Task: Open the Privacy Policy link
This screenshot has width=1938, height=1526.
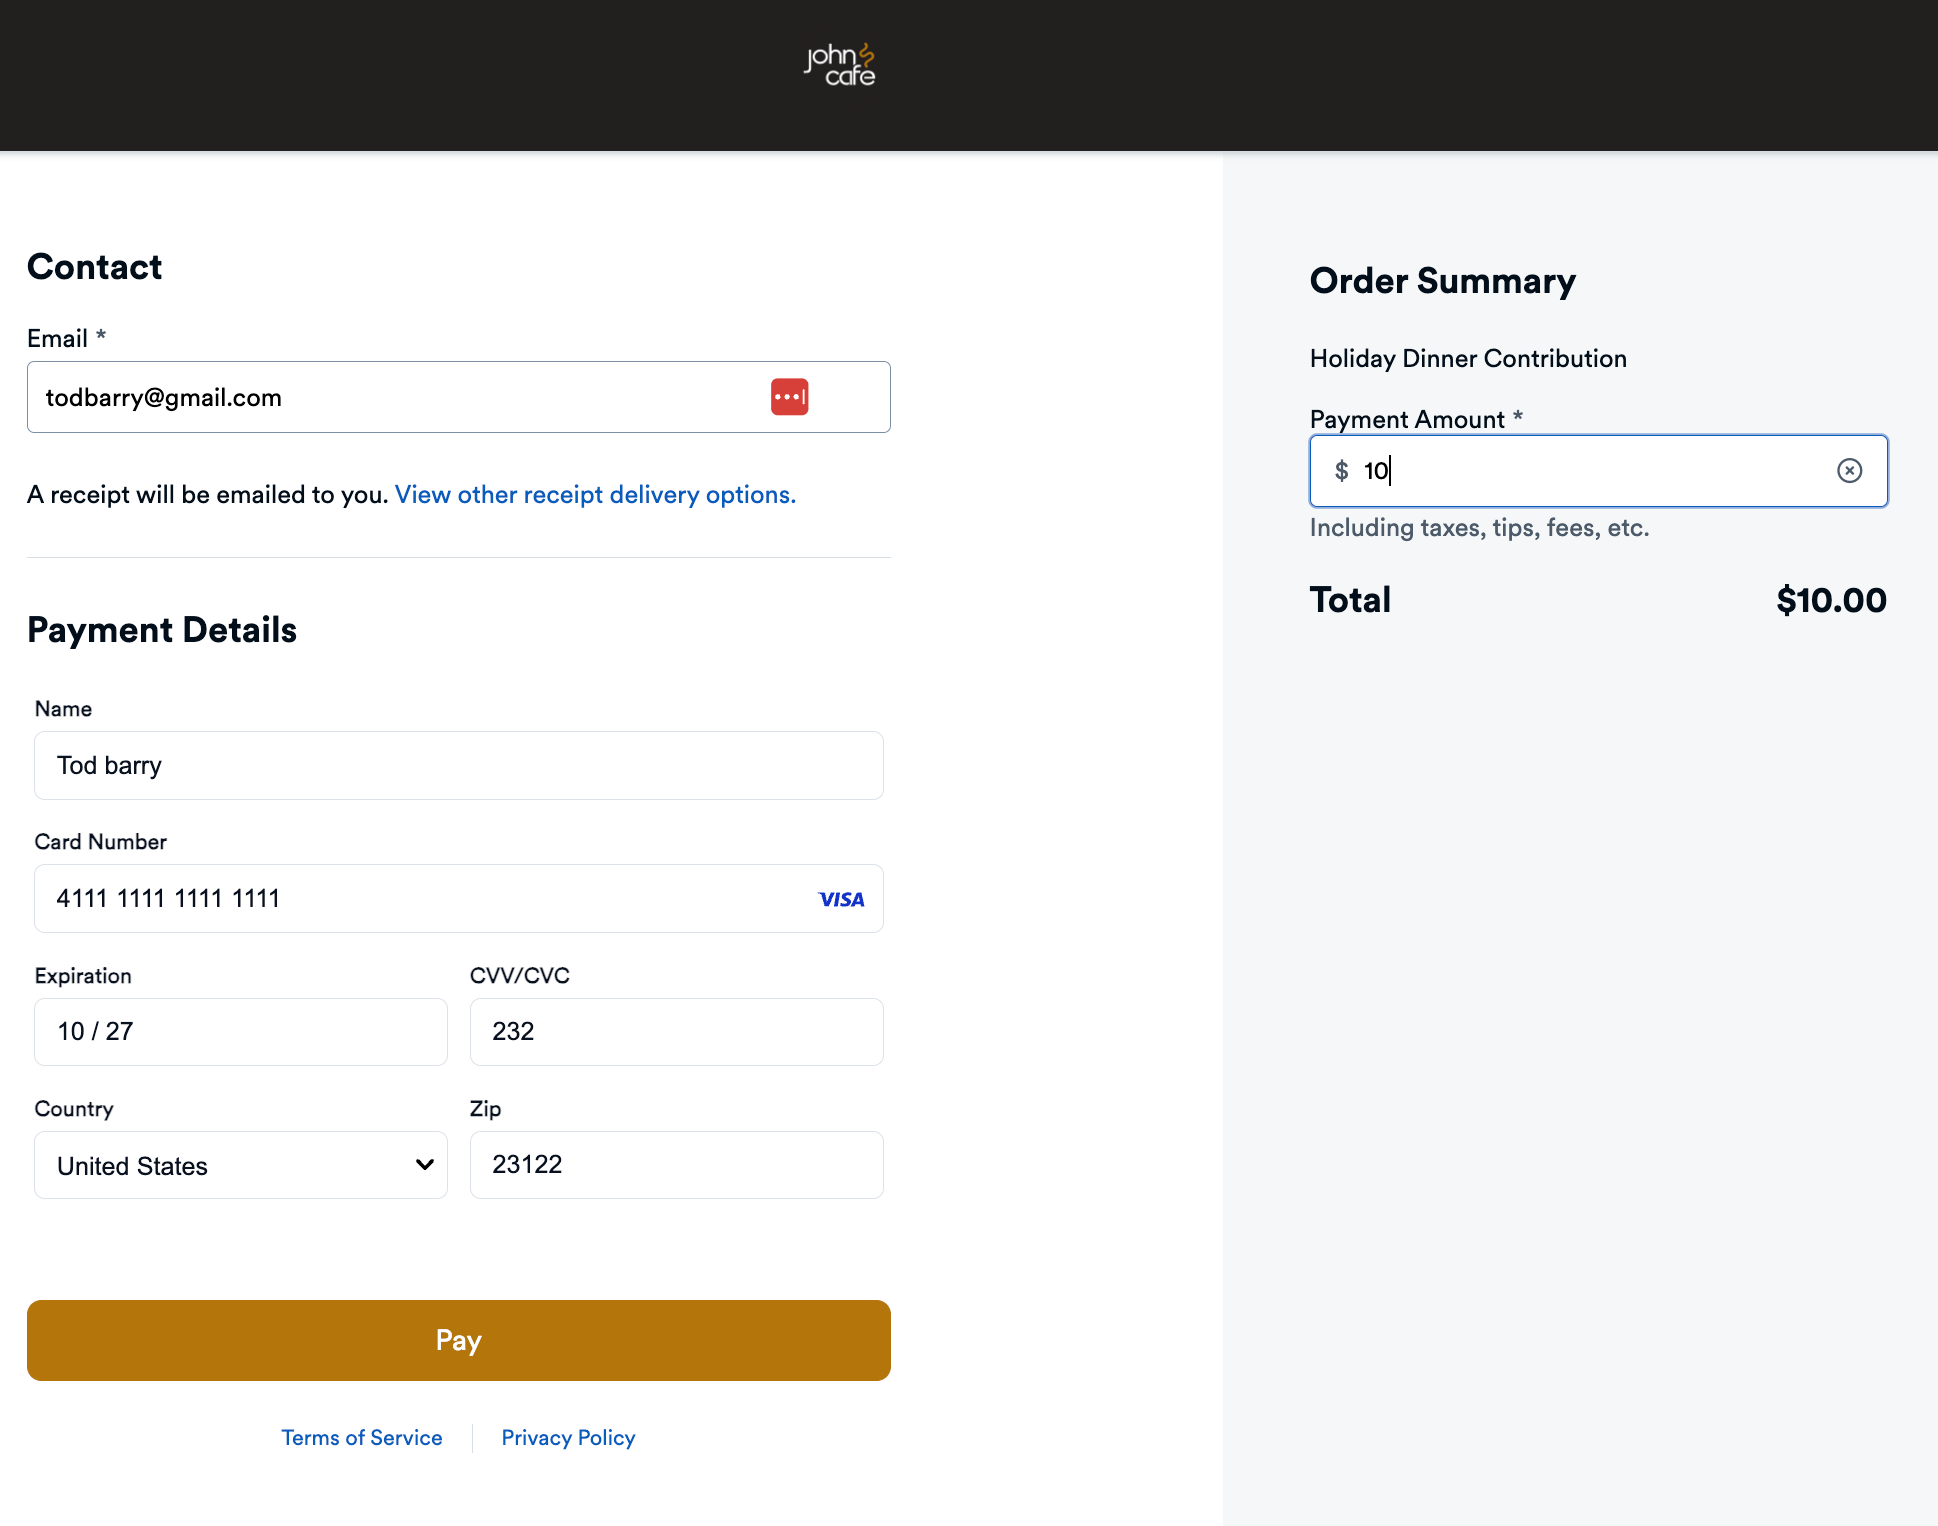Action: (x=568, y=1437)
